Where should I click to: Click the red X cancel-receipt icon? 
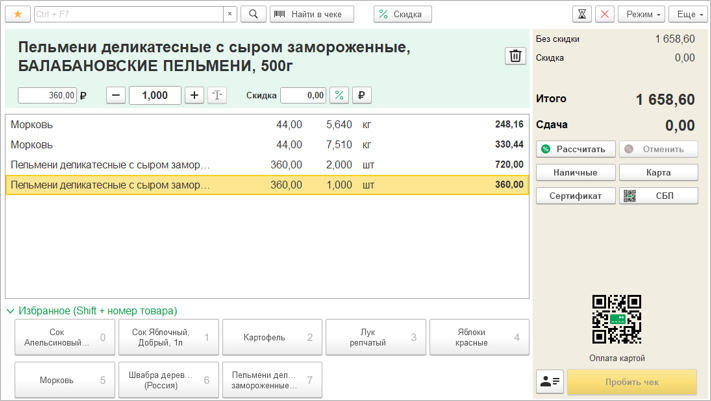coord(605,14)
